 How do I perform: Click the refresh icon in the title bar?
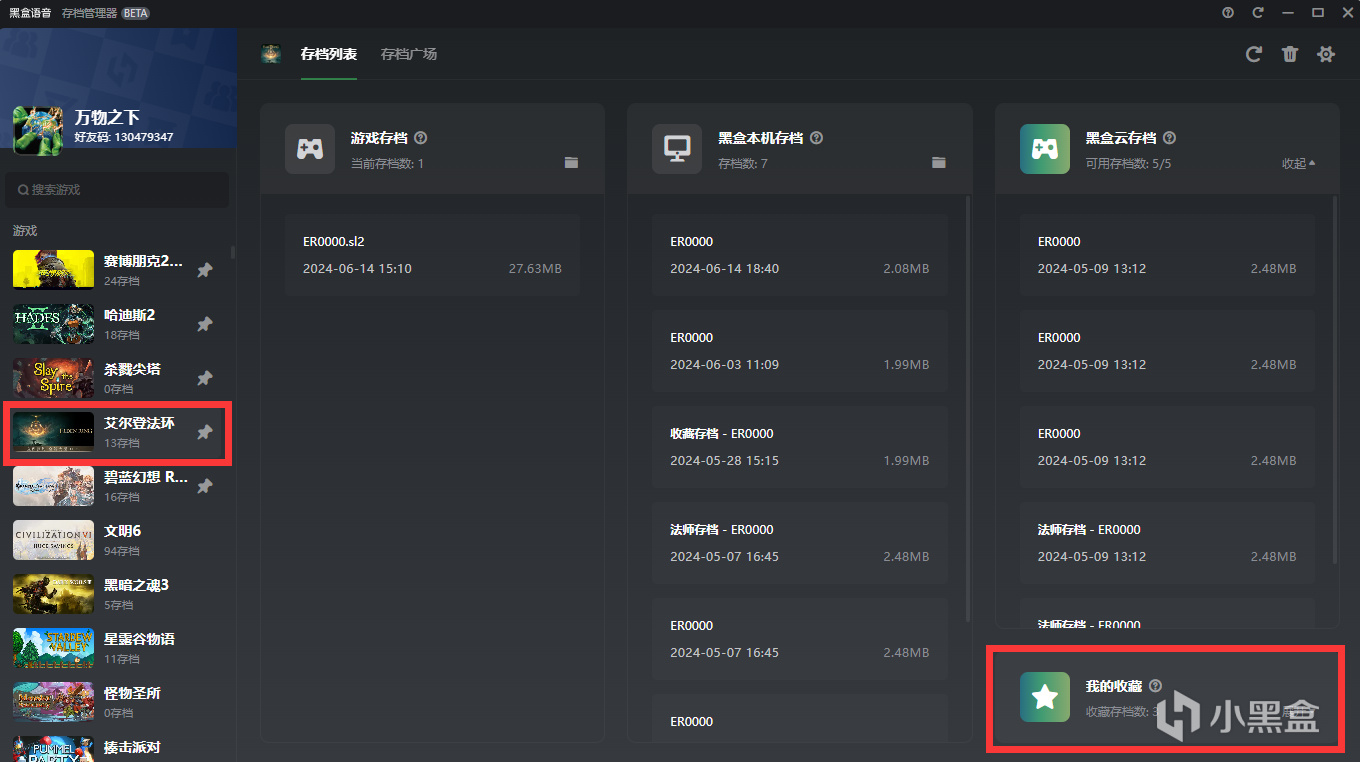(x=1258, y=13)
